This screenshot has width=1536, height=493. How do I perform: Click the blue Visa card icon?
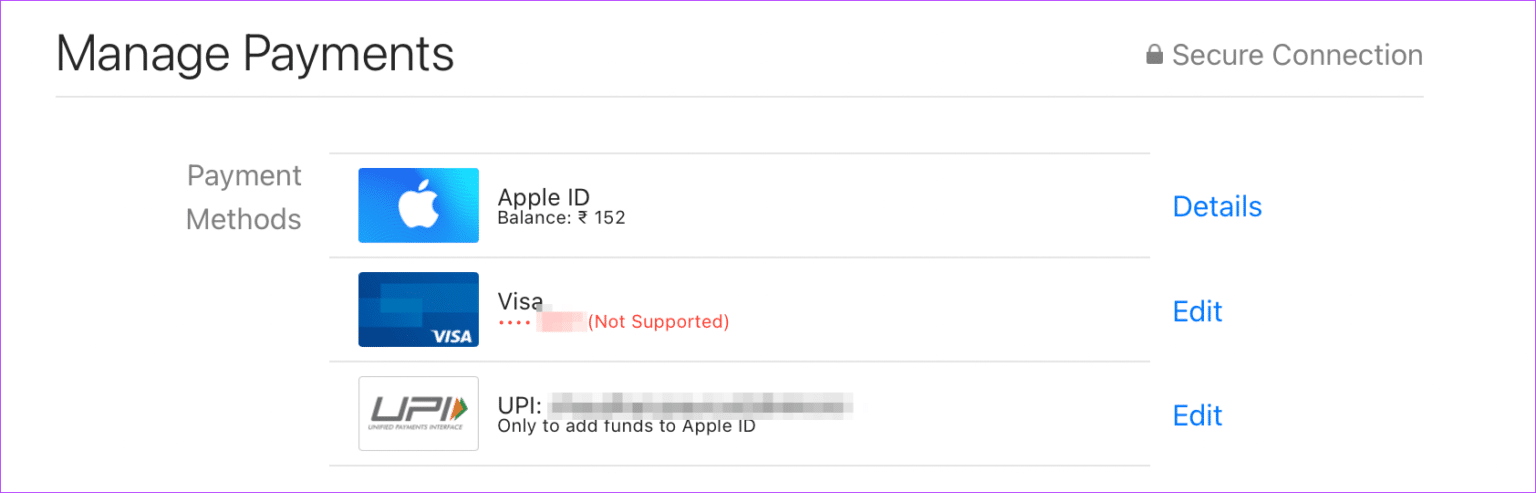click(418, 309)
